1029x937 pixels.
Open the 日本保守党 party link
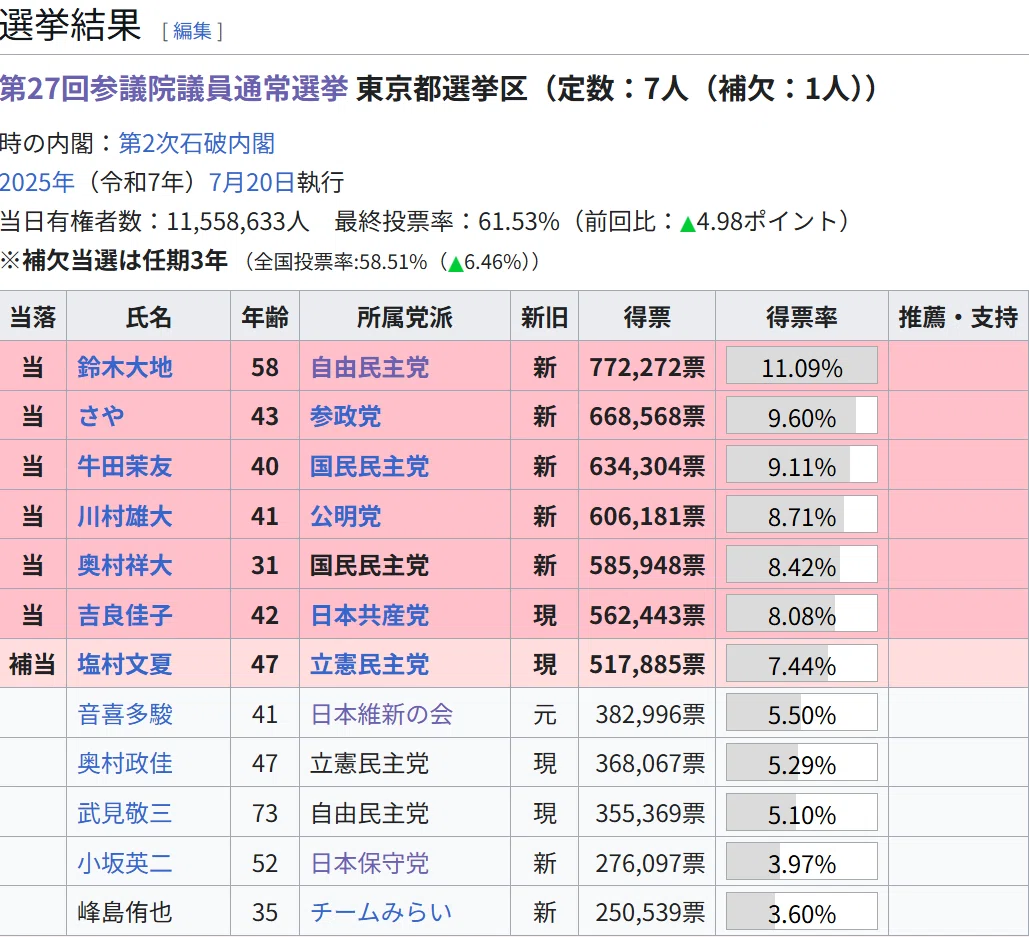(x=369, y=863)
